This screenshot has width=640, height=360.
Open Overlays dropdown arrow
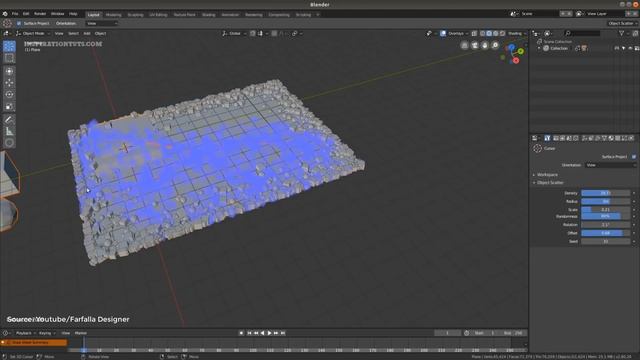coord(467,33)
